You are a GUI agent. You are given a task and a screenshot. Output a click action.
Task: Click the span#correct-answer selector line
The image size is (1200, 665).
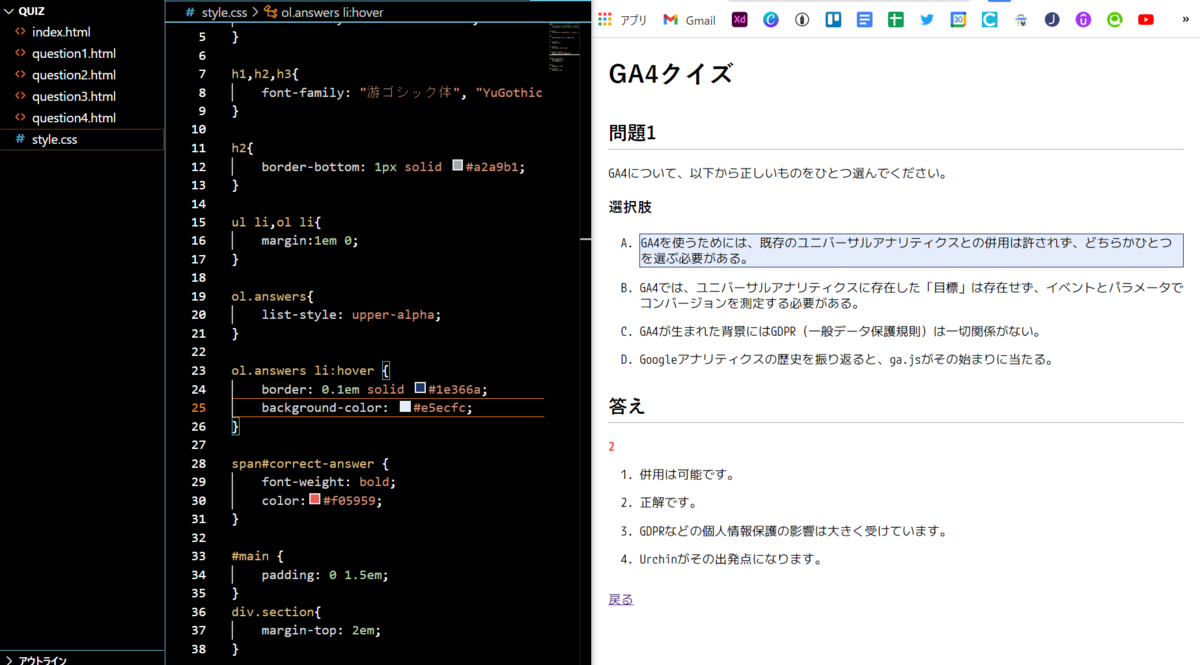(309, 463)
